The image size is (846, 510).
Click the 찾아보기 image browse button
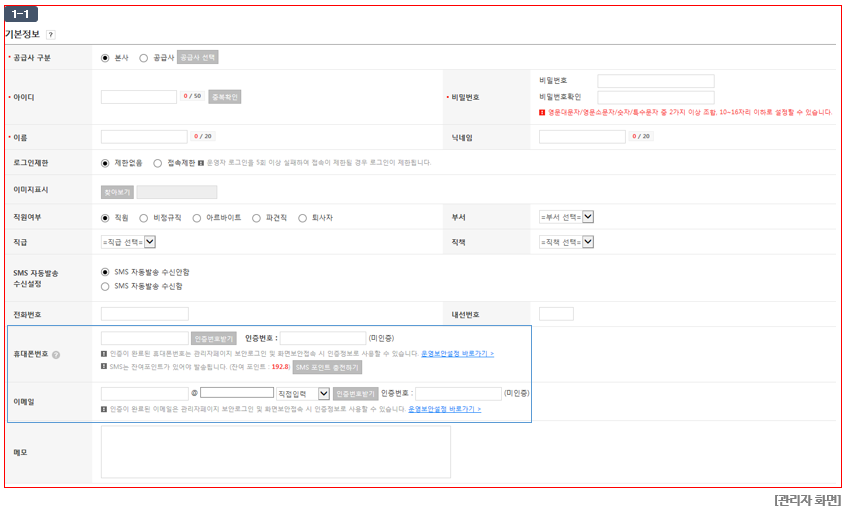click(117, 192)
